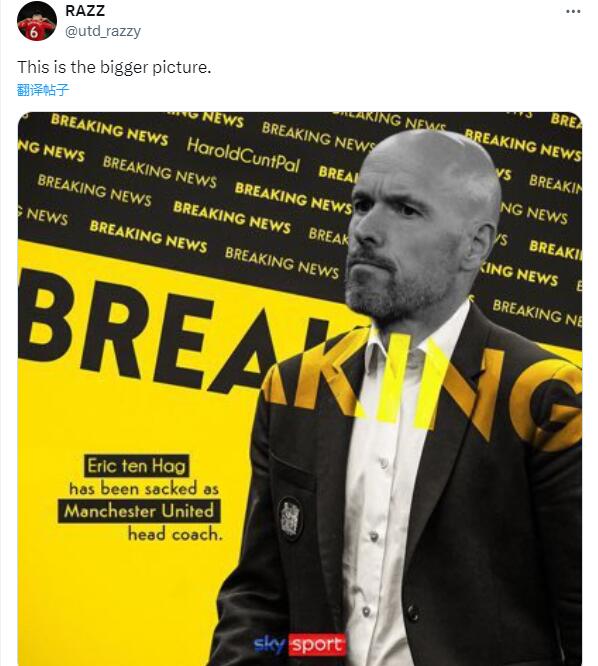
Task: Click the club crest badge on the jacket
Action: (x=290, y=519)
